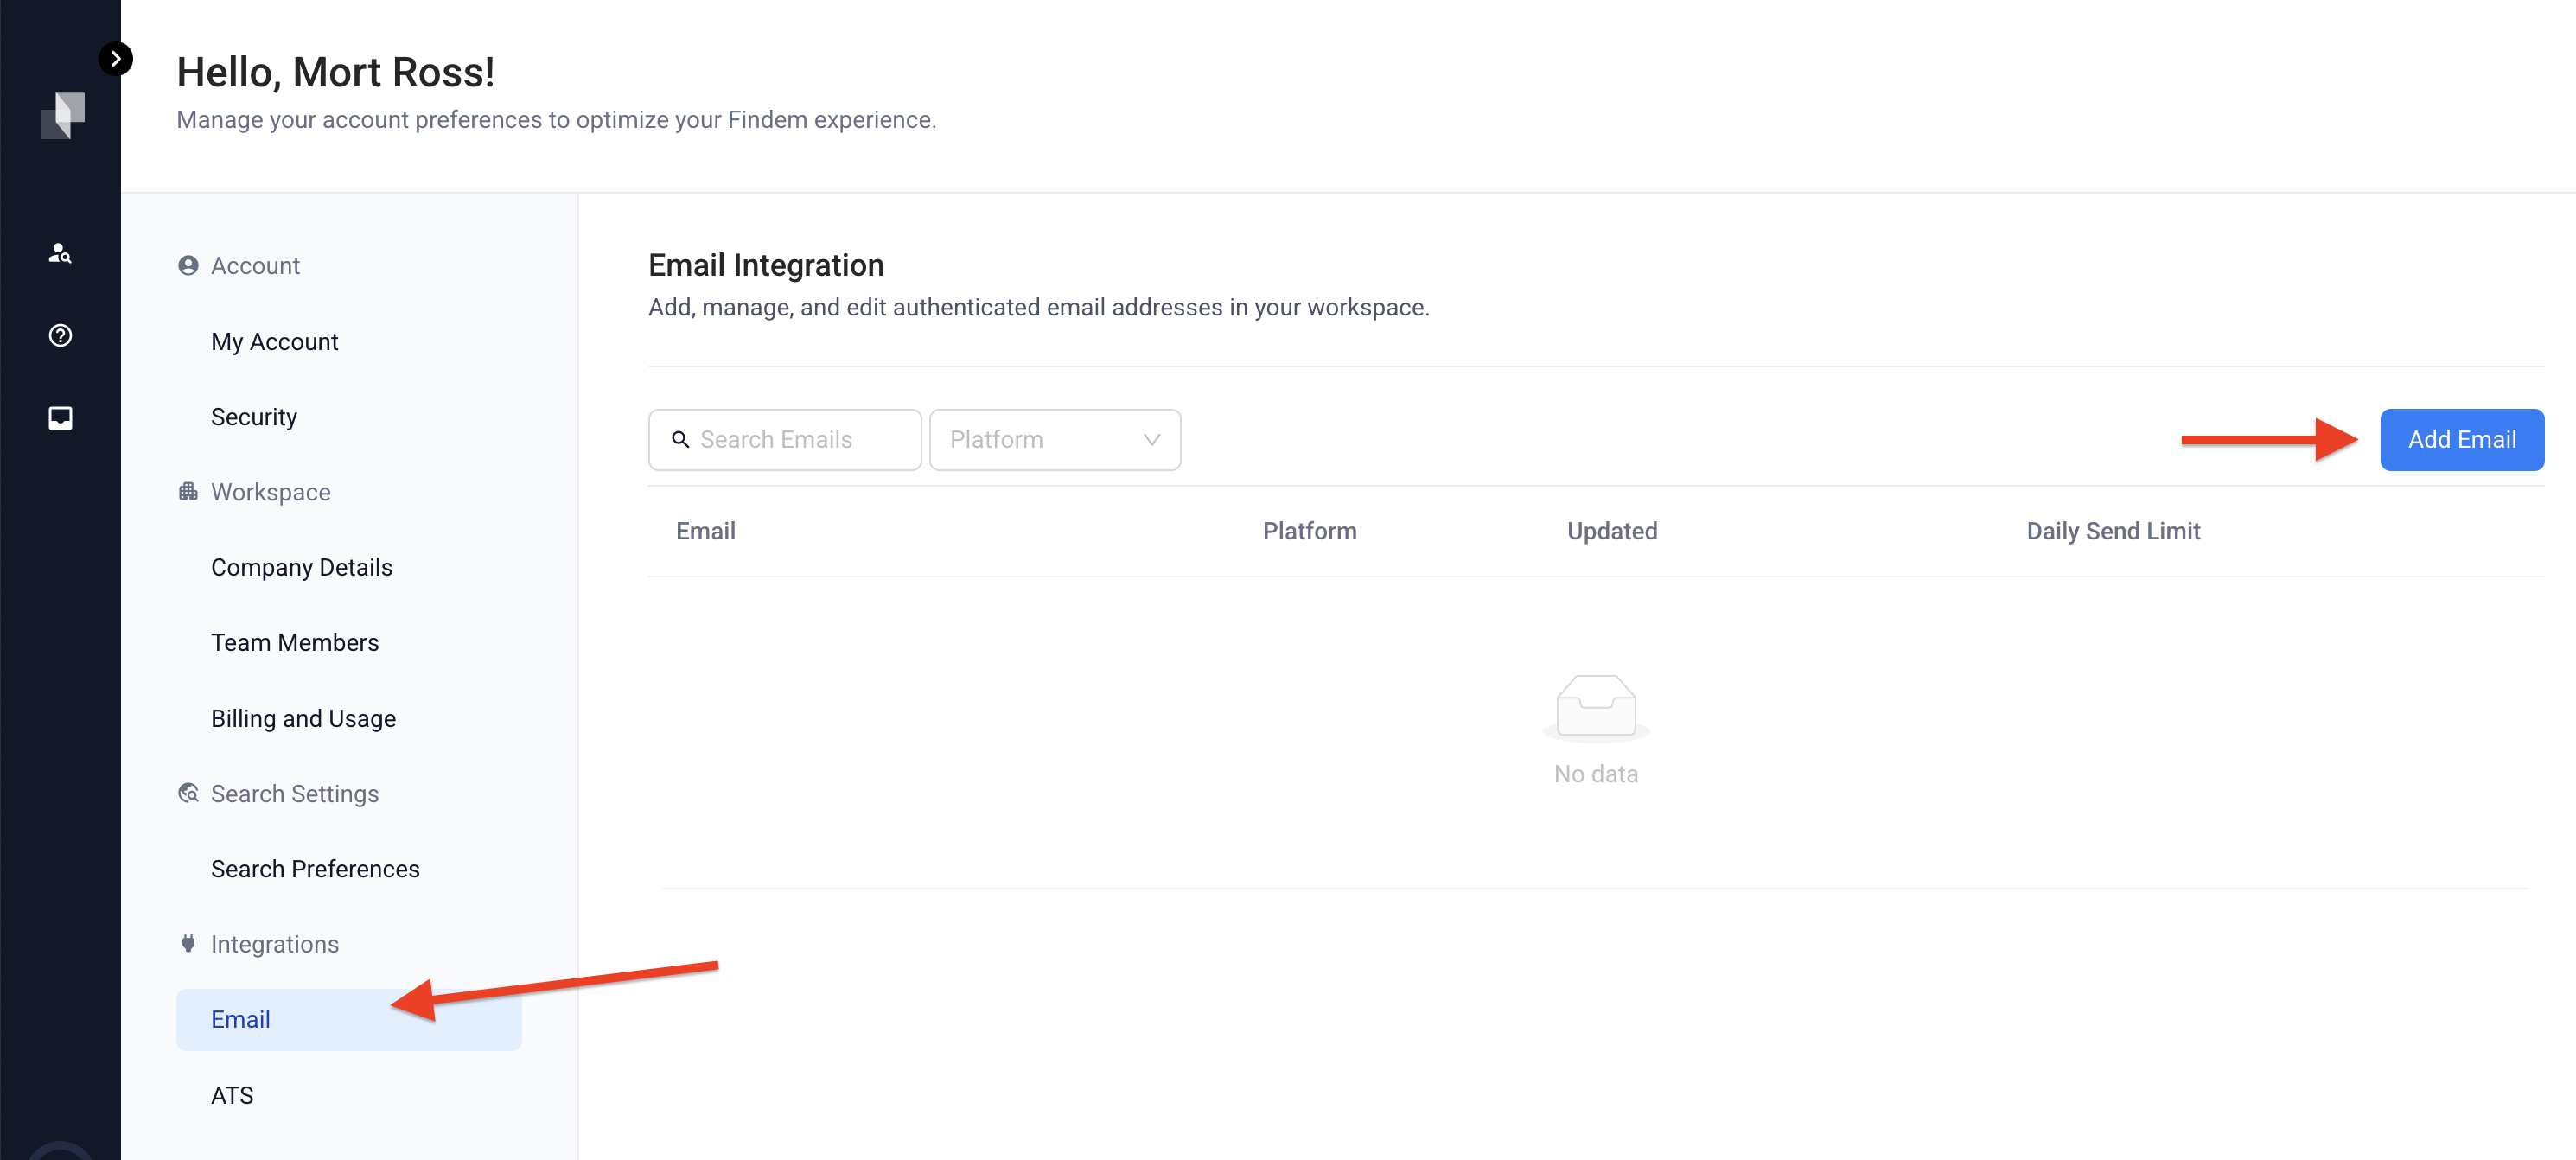The height and width of the screenshot is (1160, 2576).
Task: Click the Account section person icon
Action: pyautogui.click(x=188, y=265)
